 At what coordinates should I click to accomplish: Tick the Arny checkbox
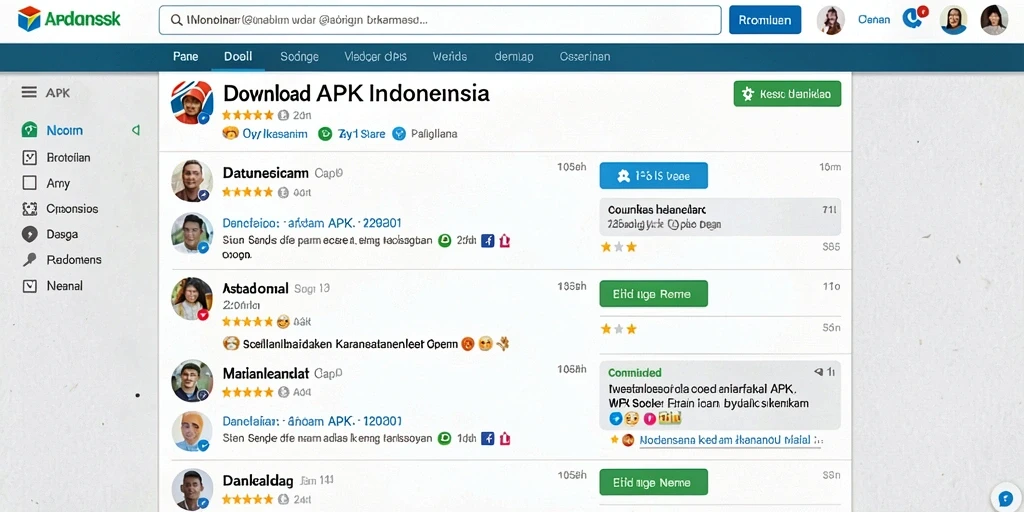[29, 183]
